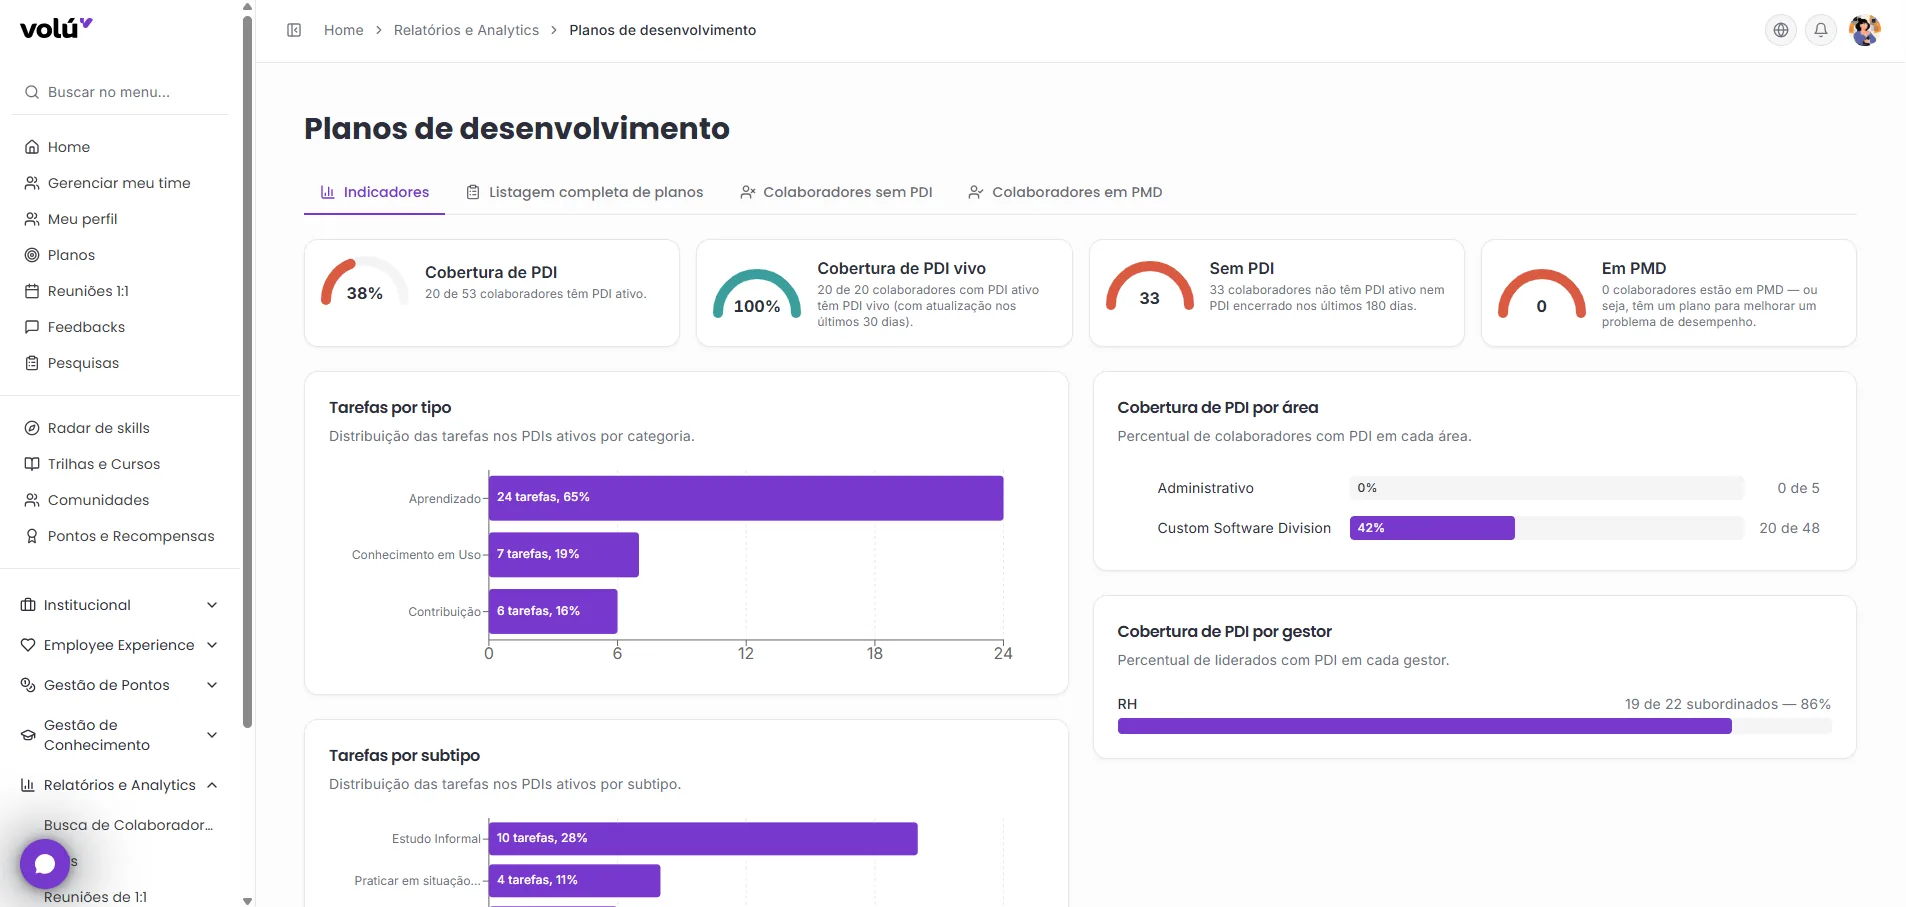The image size is (1906, 907).
Task: Open the chat support bubble
Action: click(45, 864)
